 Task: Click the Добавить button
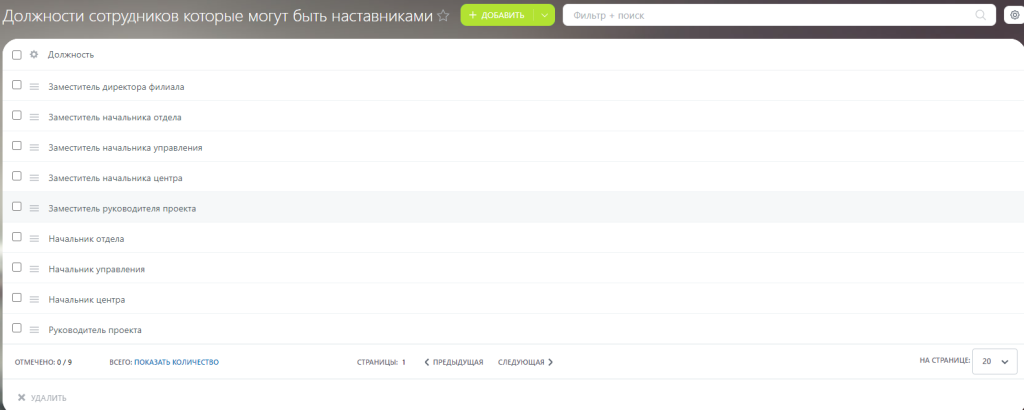tap(497, 15)
